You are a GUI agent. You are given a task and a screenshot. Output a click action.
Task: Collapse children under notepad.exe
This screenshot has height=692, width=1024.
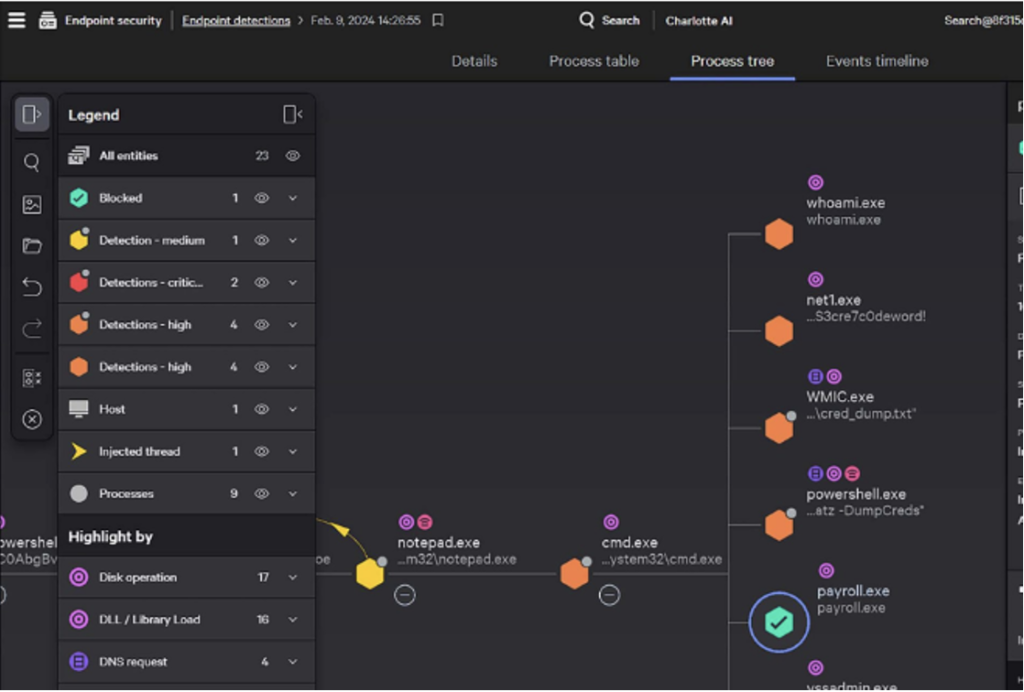(405, 595)
